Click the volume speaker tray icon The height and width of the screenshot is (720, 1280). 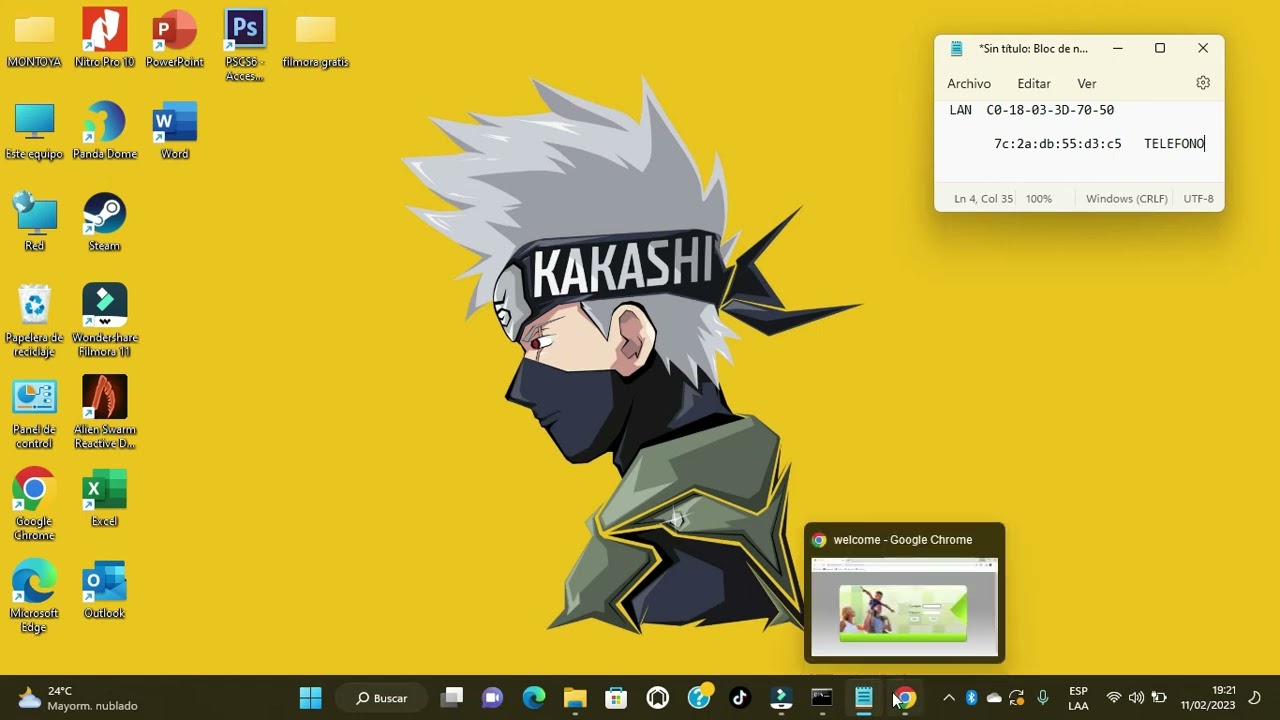tap(1136, 698)
